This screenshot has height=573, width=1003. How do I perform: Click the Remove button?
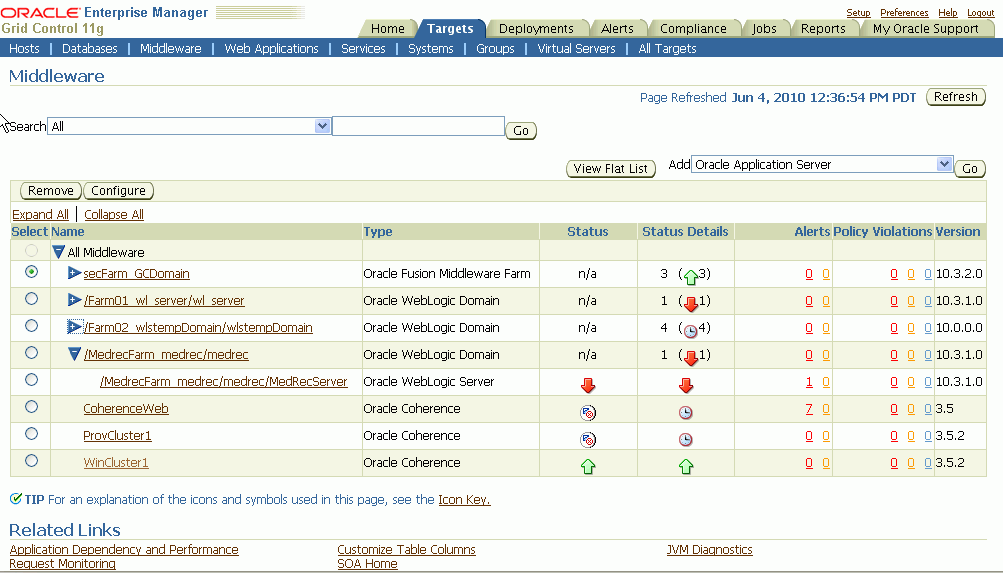coord(51,191)
